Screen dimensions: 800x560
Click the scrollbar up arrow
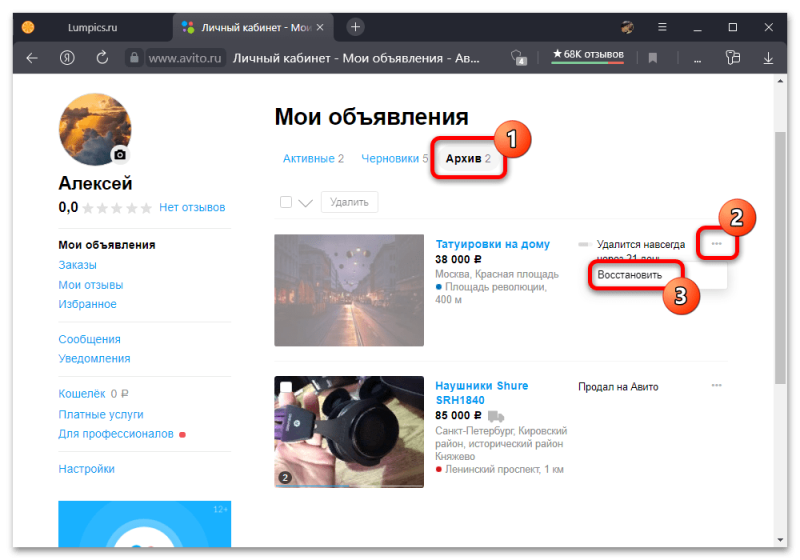click(780, 81)
